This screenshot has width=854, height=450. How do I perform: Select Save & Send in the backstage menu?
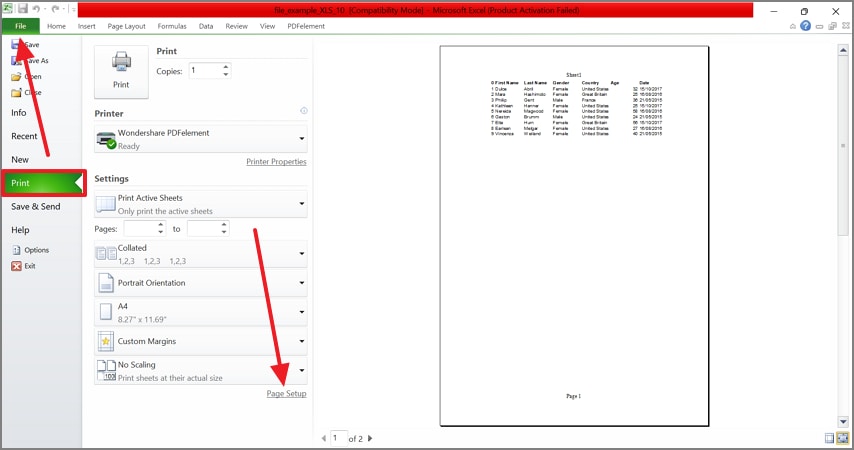pyautogui.click(x=36, y=206)
